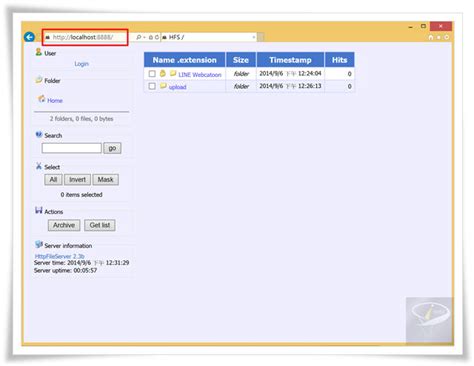Click timestamp 12:24:04 in LINE Webcatoon row
This screenshot has width=474, height=366.
point(310,73)
